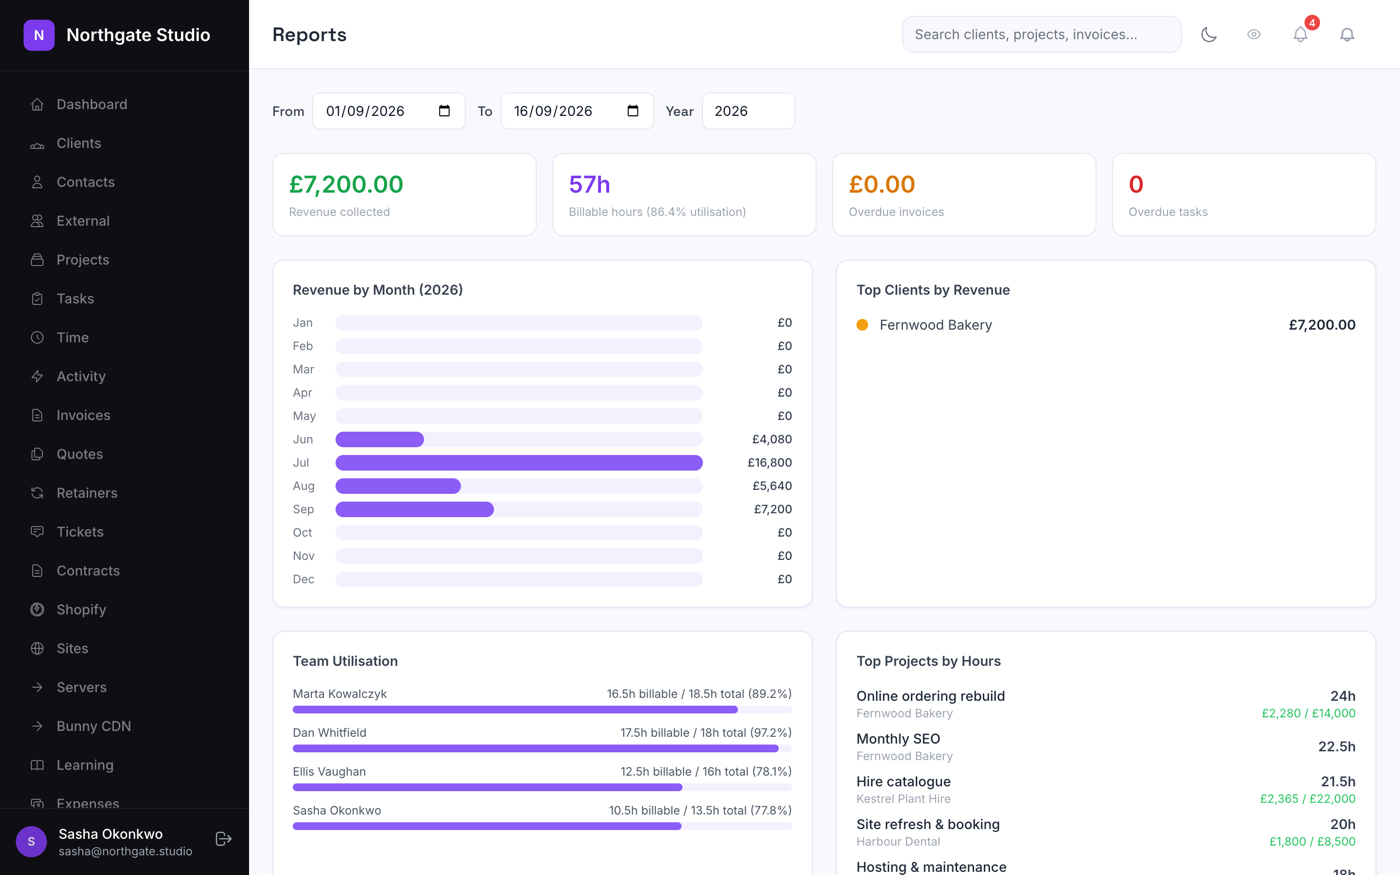Viewport: 1400px width, 875px height.
Task: Click the £1,800 / £8,500 budget figure
Action: [1312, 842]
